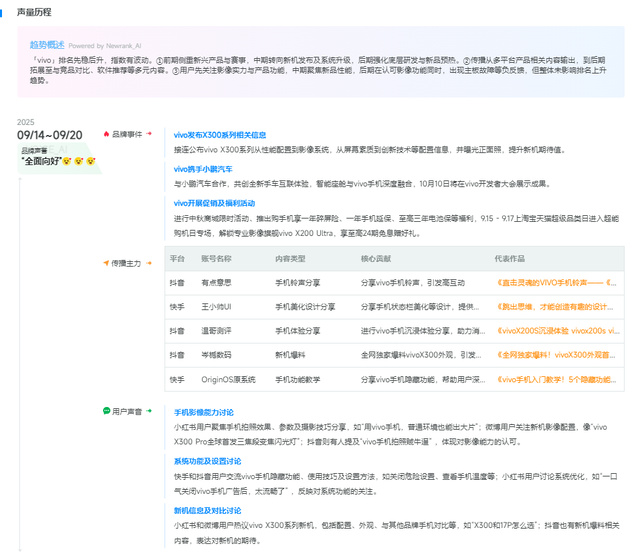Open the 新机信息及对比讨论 topic
The width and height of the screenshot is (640, 556).
pyautogui.click(x=207, y=511)
